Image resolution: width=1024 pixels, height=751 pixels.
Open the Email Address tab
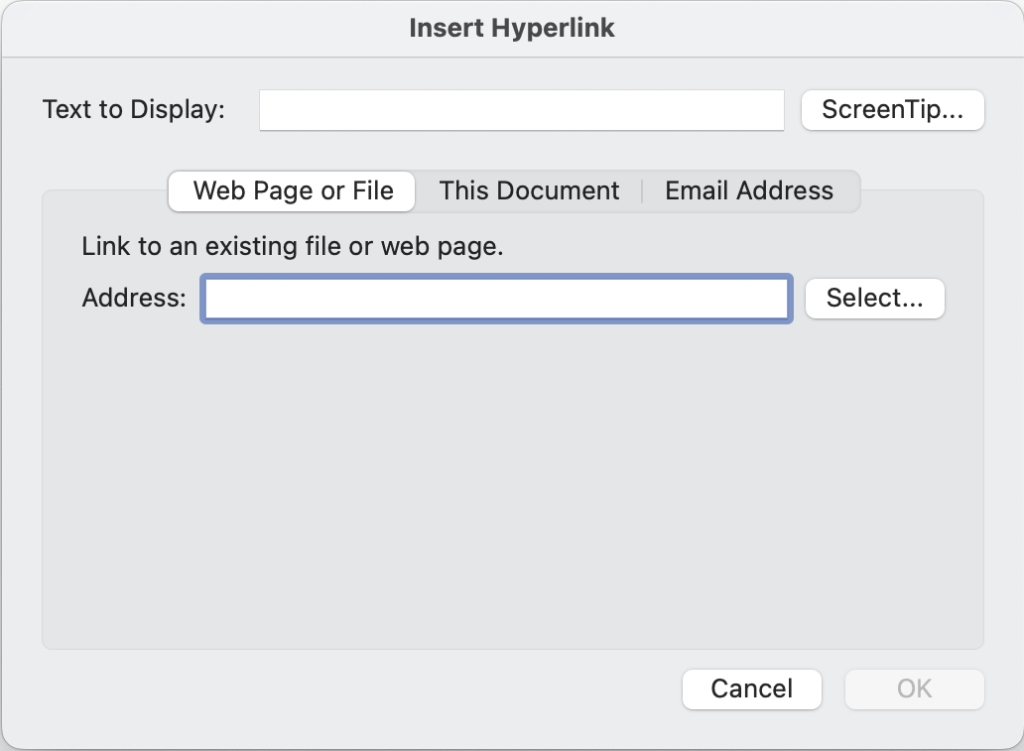[x=749, y=191]
